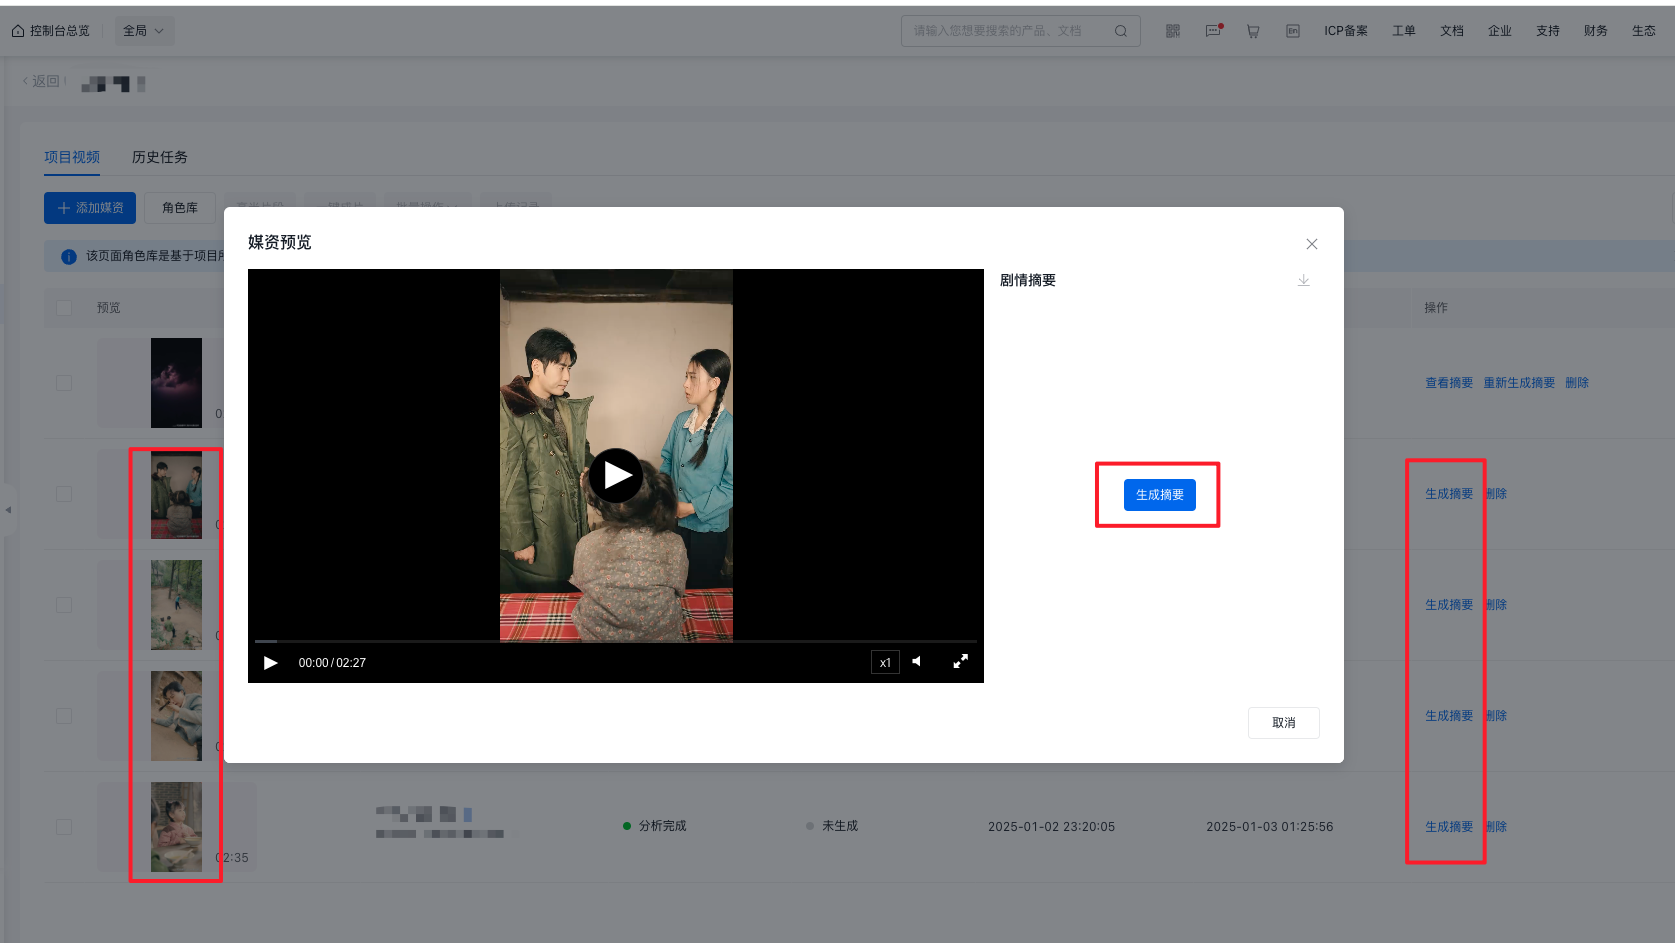This screenshot has width=1675, height=943.
Task: Open the first dark video thumbnail
Action: [x=176, y=383]
